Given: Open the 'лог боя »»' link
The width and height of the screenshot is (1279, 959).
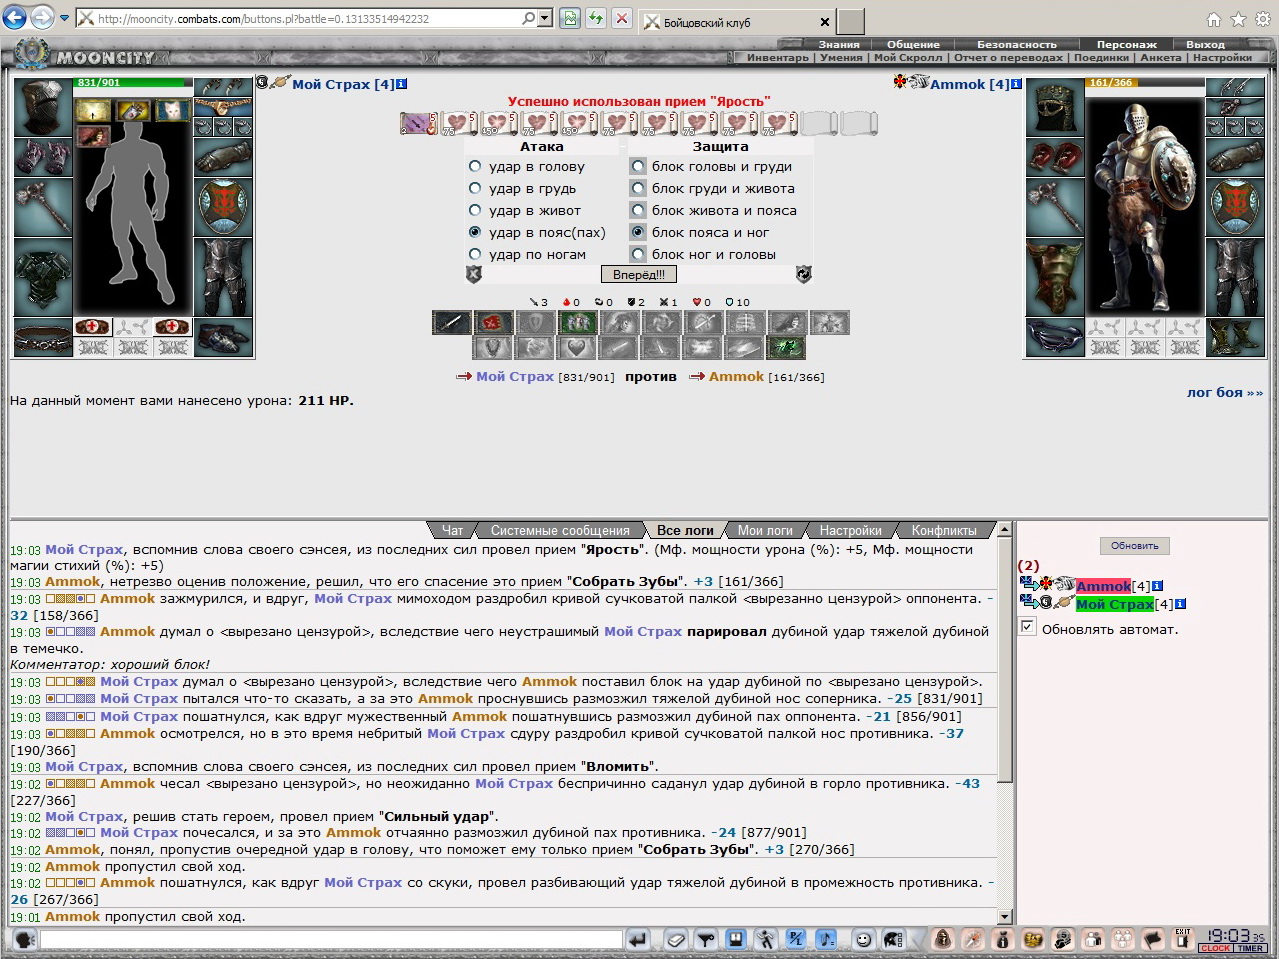Looking at the screenshot, I should pyautogui.click(x=1225, y=392).
